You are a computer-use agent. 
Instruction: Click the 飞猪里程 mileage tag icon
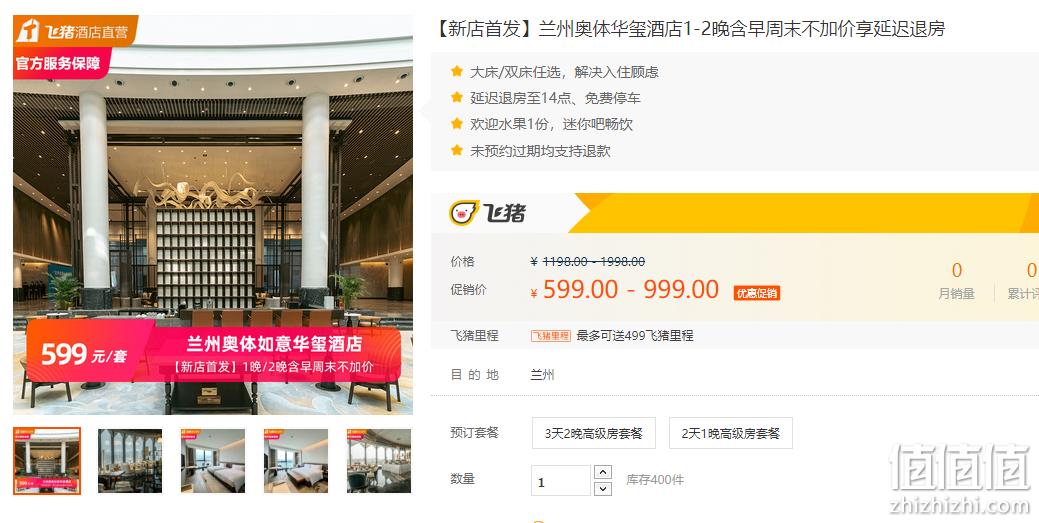pyautogui.click(x=550, y=336)
